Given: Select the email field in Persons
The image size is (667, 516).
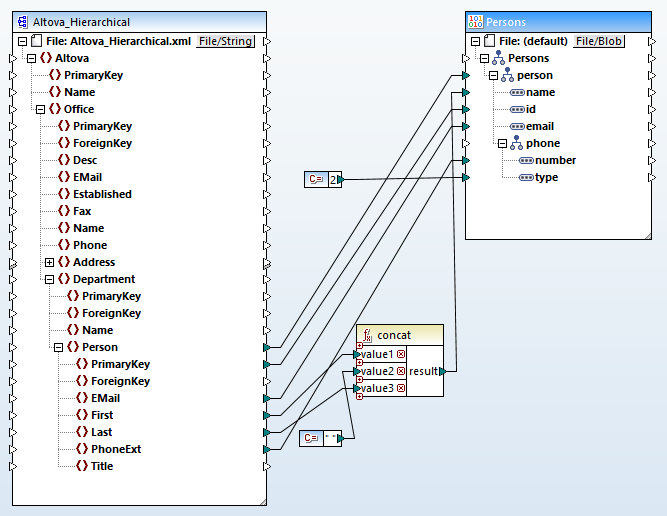Looking at the screenshot, I should (x=539, y=126).
